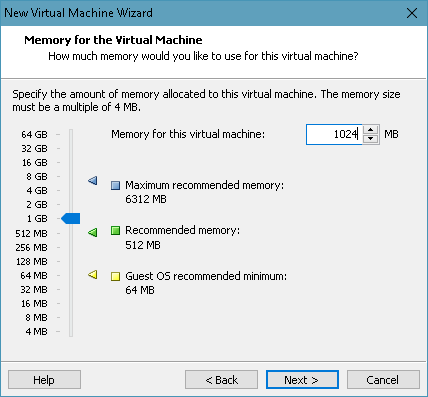Click the blue square legend for maximum memory

(x=115, y=185)
